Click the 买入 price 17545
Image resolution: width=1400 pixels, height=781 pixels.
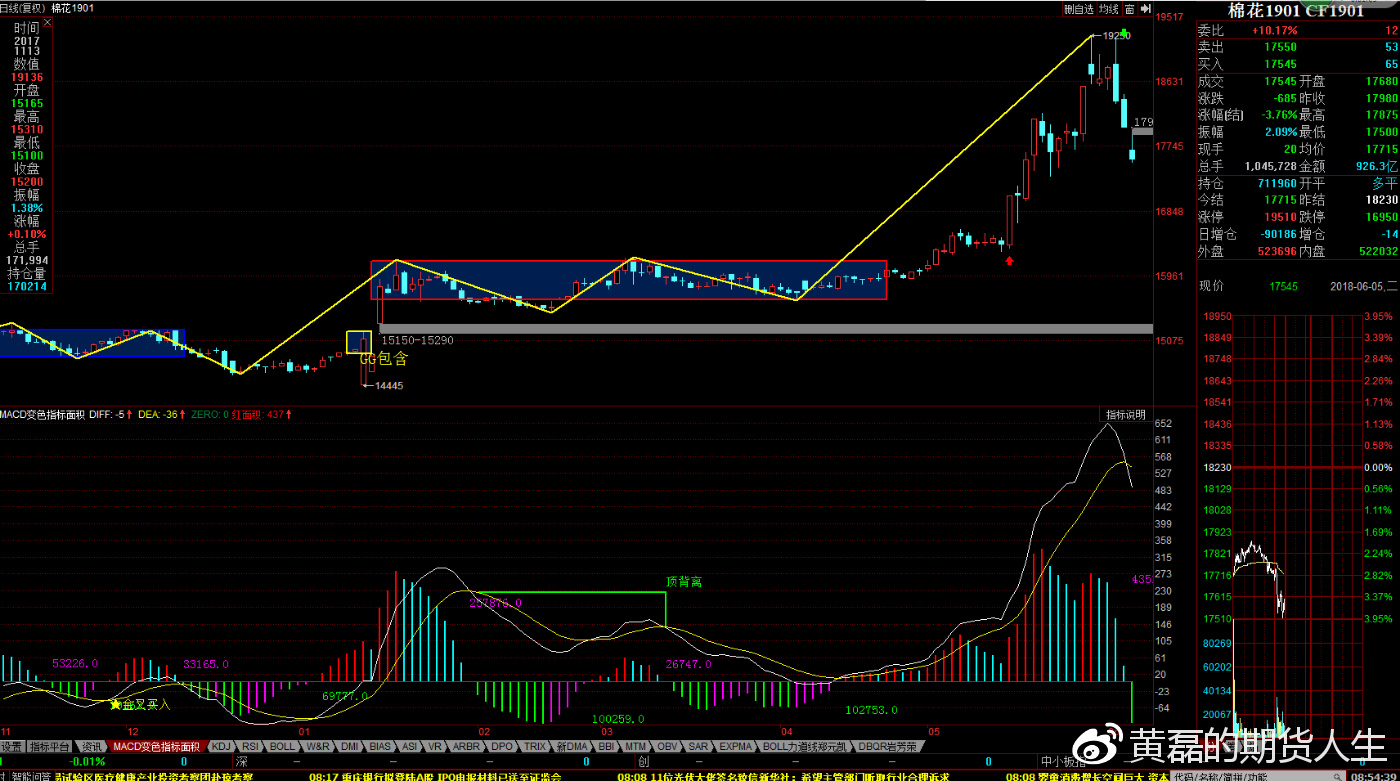[1280, 64]
